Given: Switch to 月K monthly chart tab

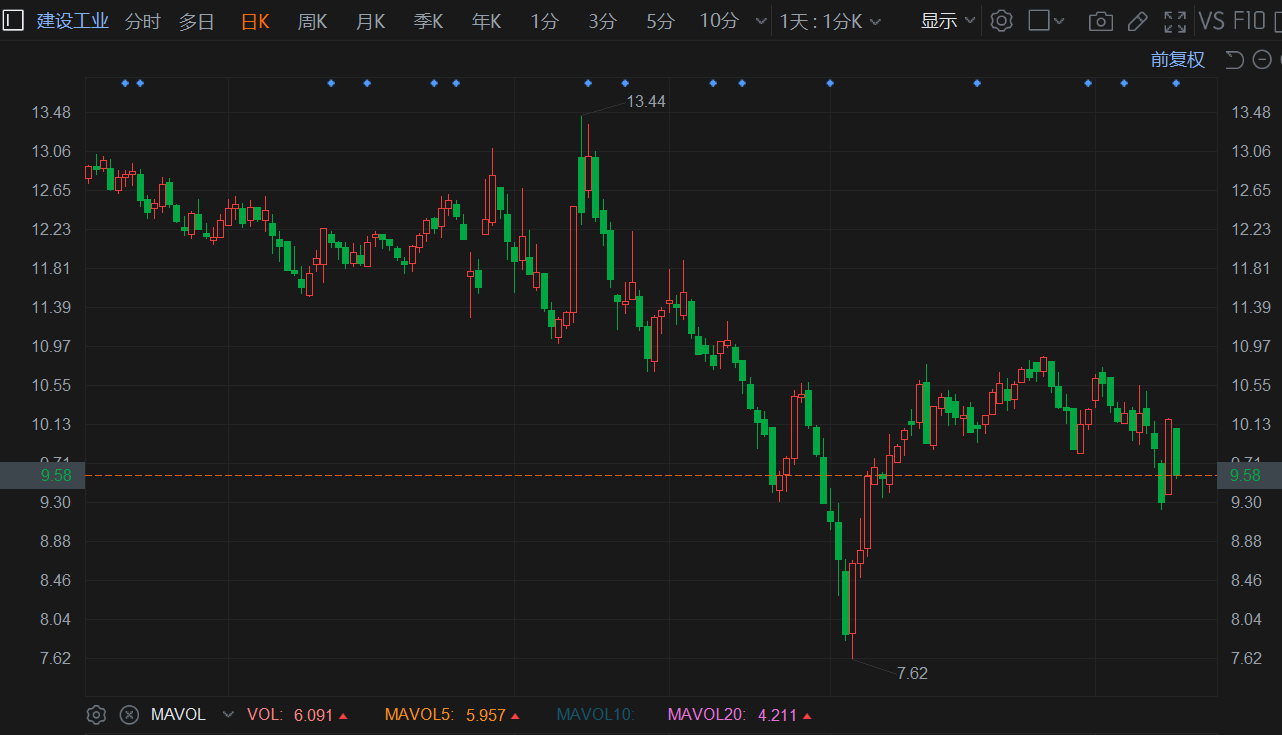Looking at the screenshot, I should [x=370, y=21].
